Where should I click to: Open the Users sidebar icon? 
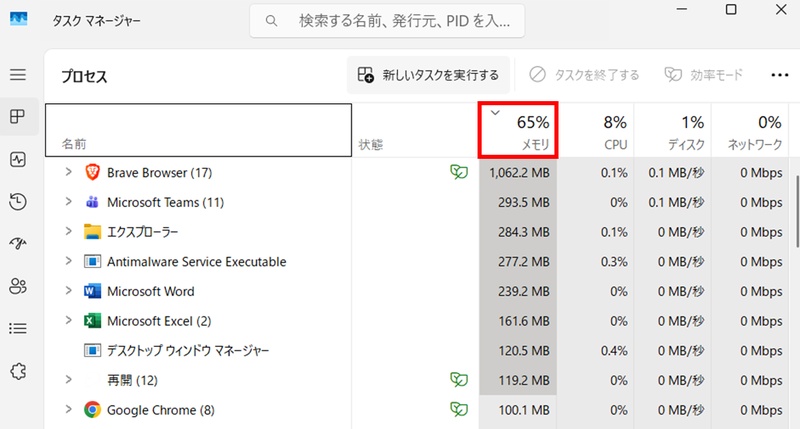[18, 286]
